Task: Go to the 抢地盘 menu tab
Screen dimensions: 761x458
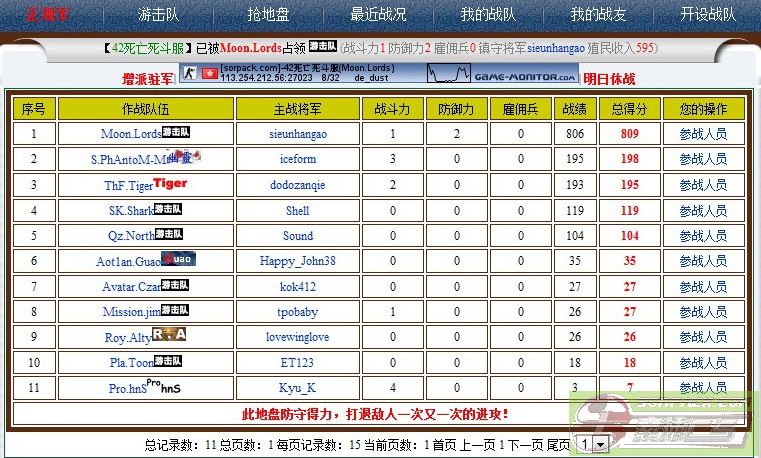Action: click(x=267, y=14)
